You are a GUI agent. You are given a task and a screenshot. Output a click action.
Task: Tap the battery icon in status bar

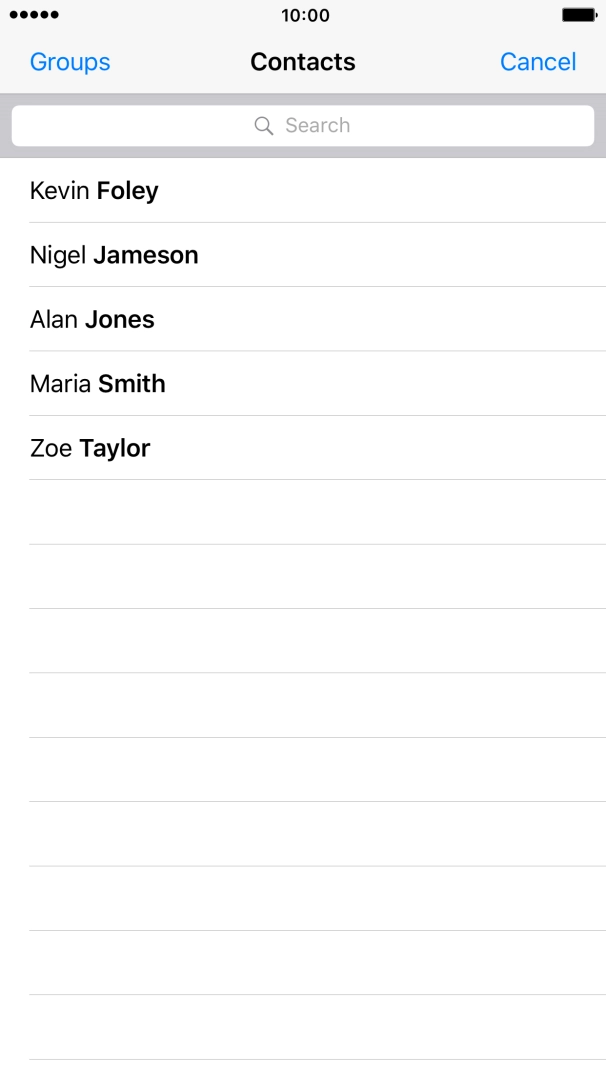point(579,15)
